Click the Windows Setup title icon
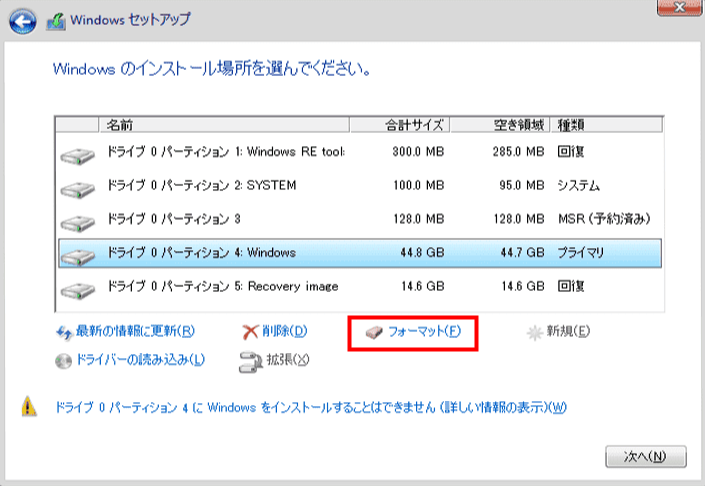This screenshot has width=705, height=486. coord(56,22)
